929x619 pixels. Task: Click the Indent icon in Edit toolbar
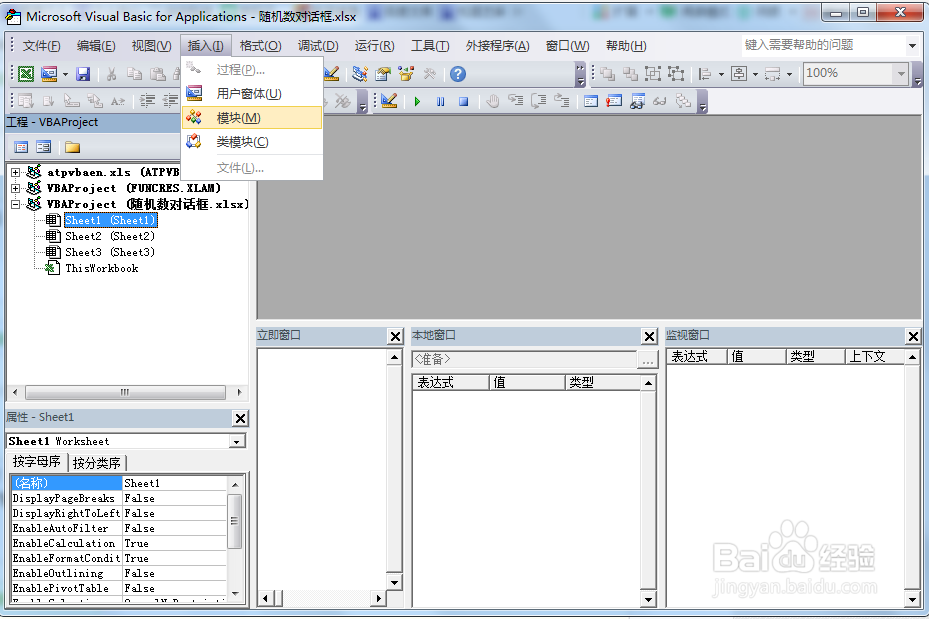(x=147, y=101)
